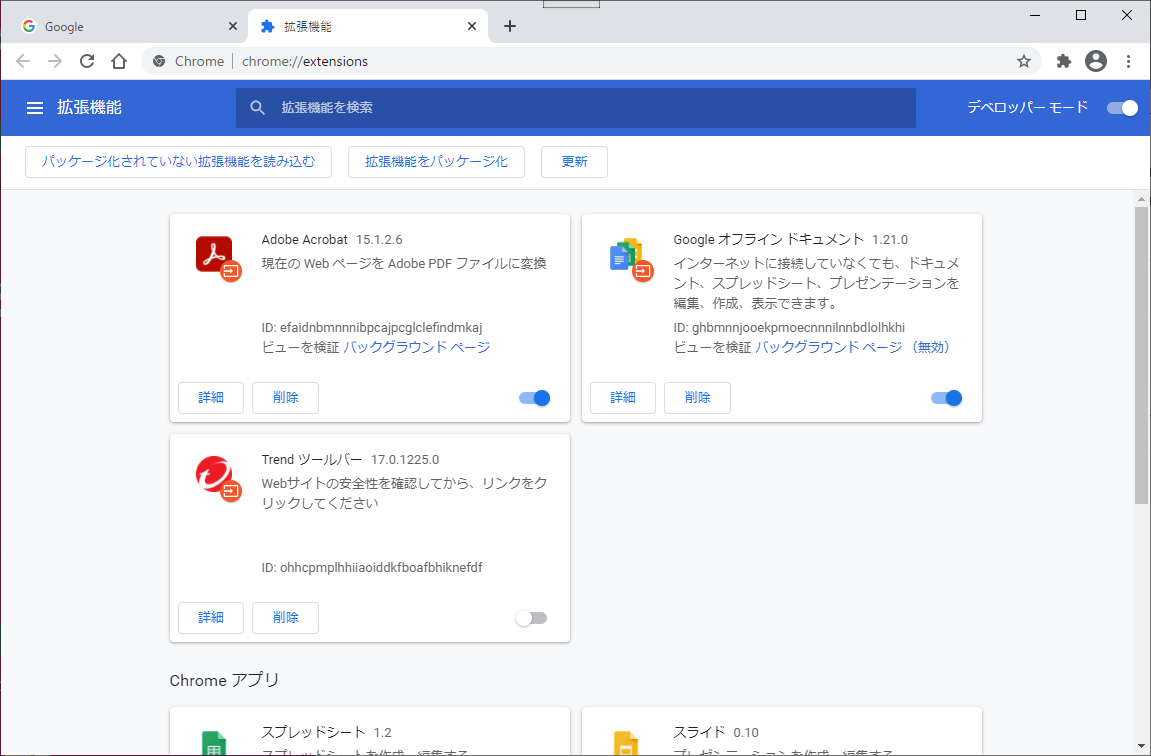The image size is (1151, 756).
Task: Click the page reload icon
Action: click(x=86, y=61)
